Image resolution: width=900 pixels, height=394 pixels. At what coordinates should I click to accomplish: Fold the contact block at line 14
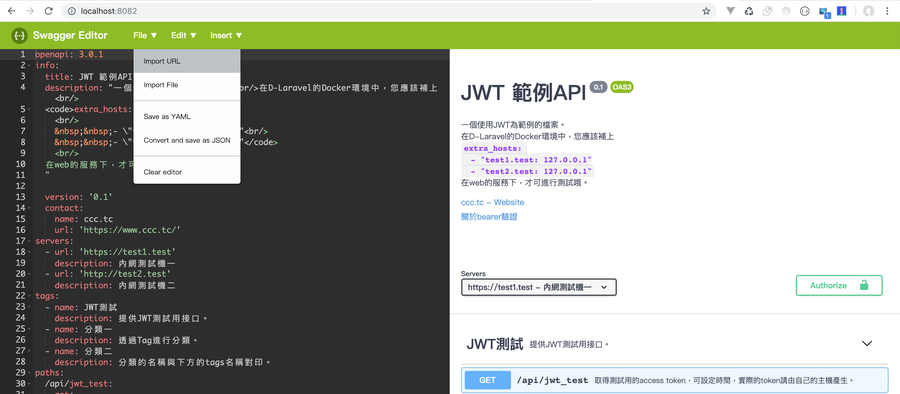[x=30, y=208]
